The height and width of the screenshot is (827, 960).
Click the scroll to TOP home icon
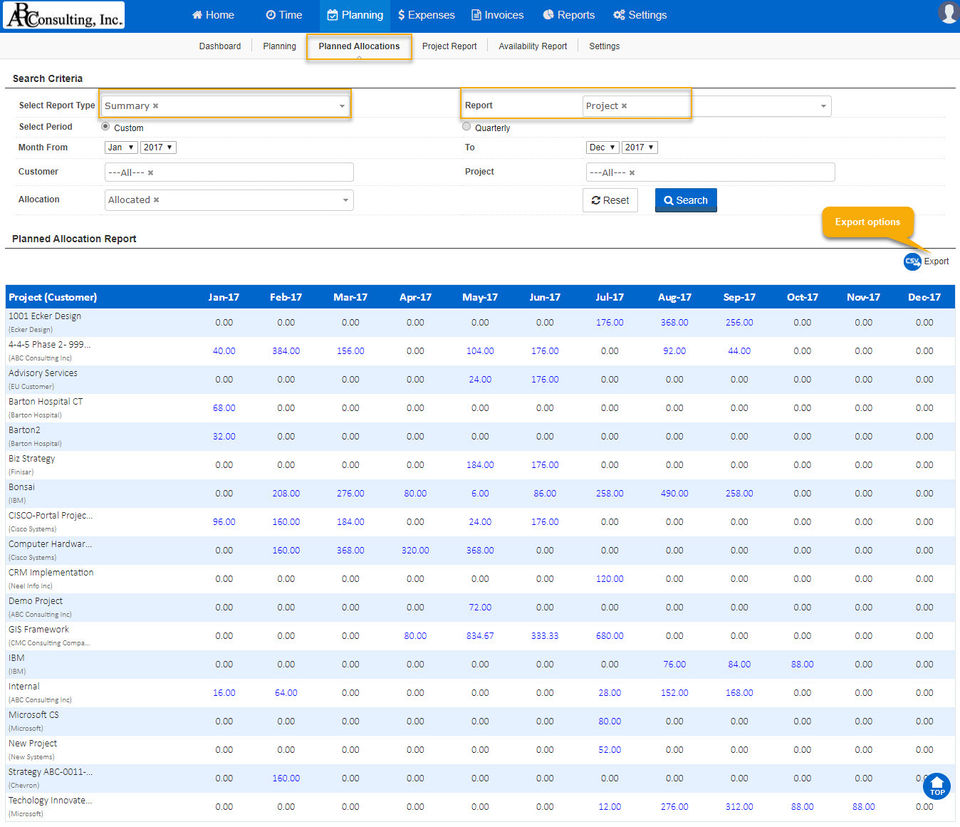[x=936, y=786]
